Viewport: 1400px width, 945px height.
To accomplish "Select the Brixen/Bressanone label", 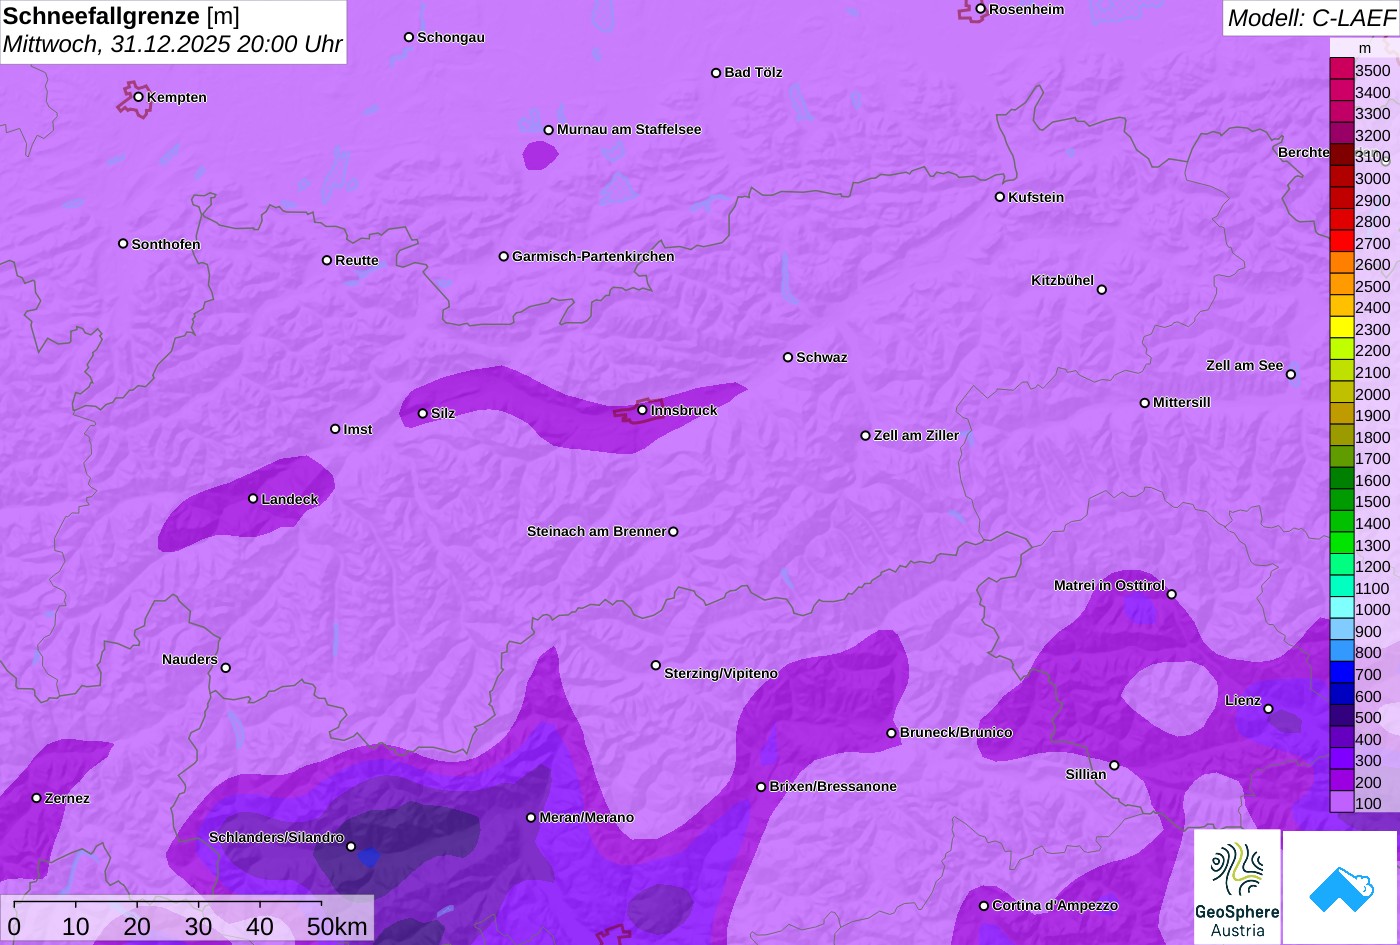I will (x=833, y=787).
